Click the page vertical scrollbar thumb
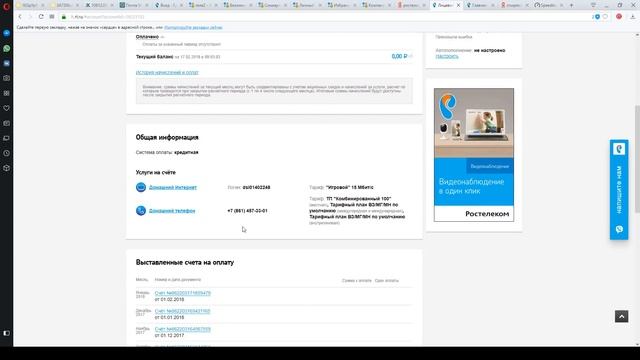This screenshot has width=640, height=360. coord(637,159)
